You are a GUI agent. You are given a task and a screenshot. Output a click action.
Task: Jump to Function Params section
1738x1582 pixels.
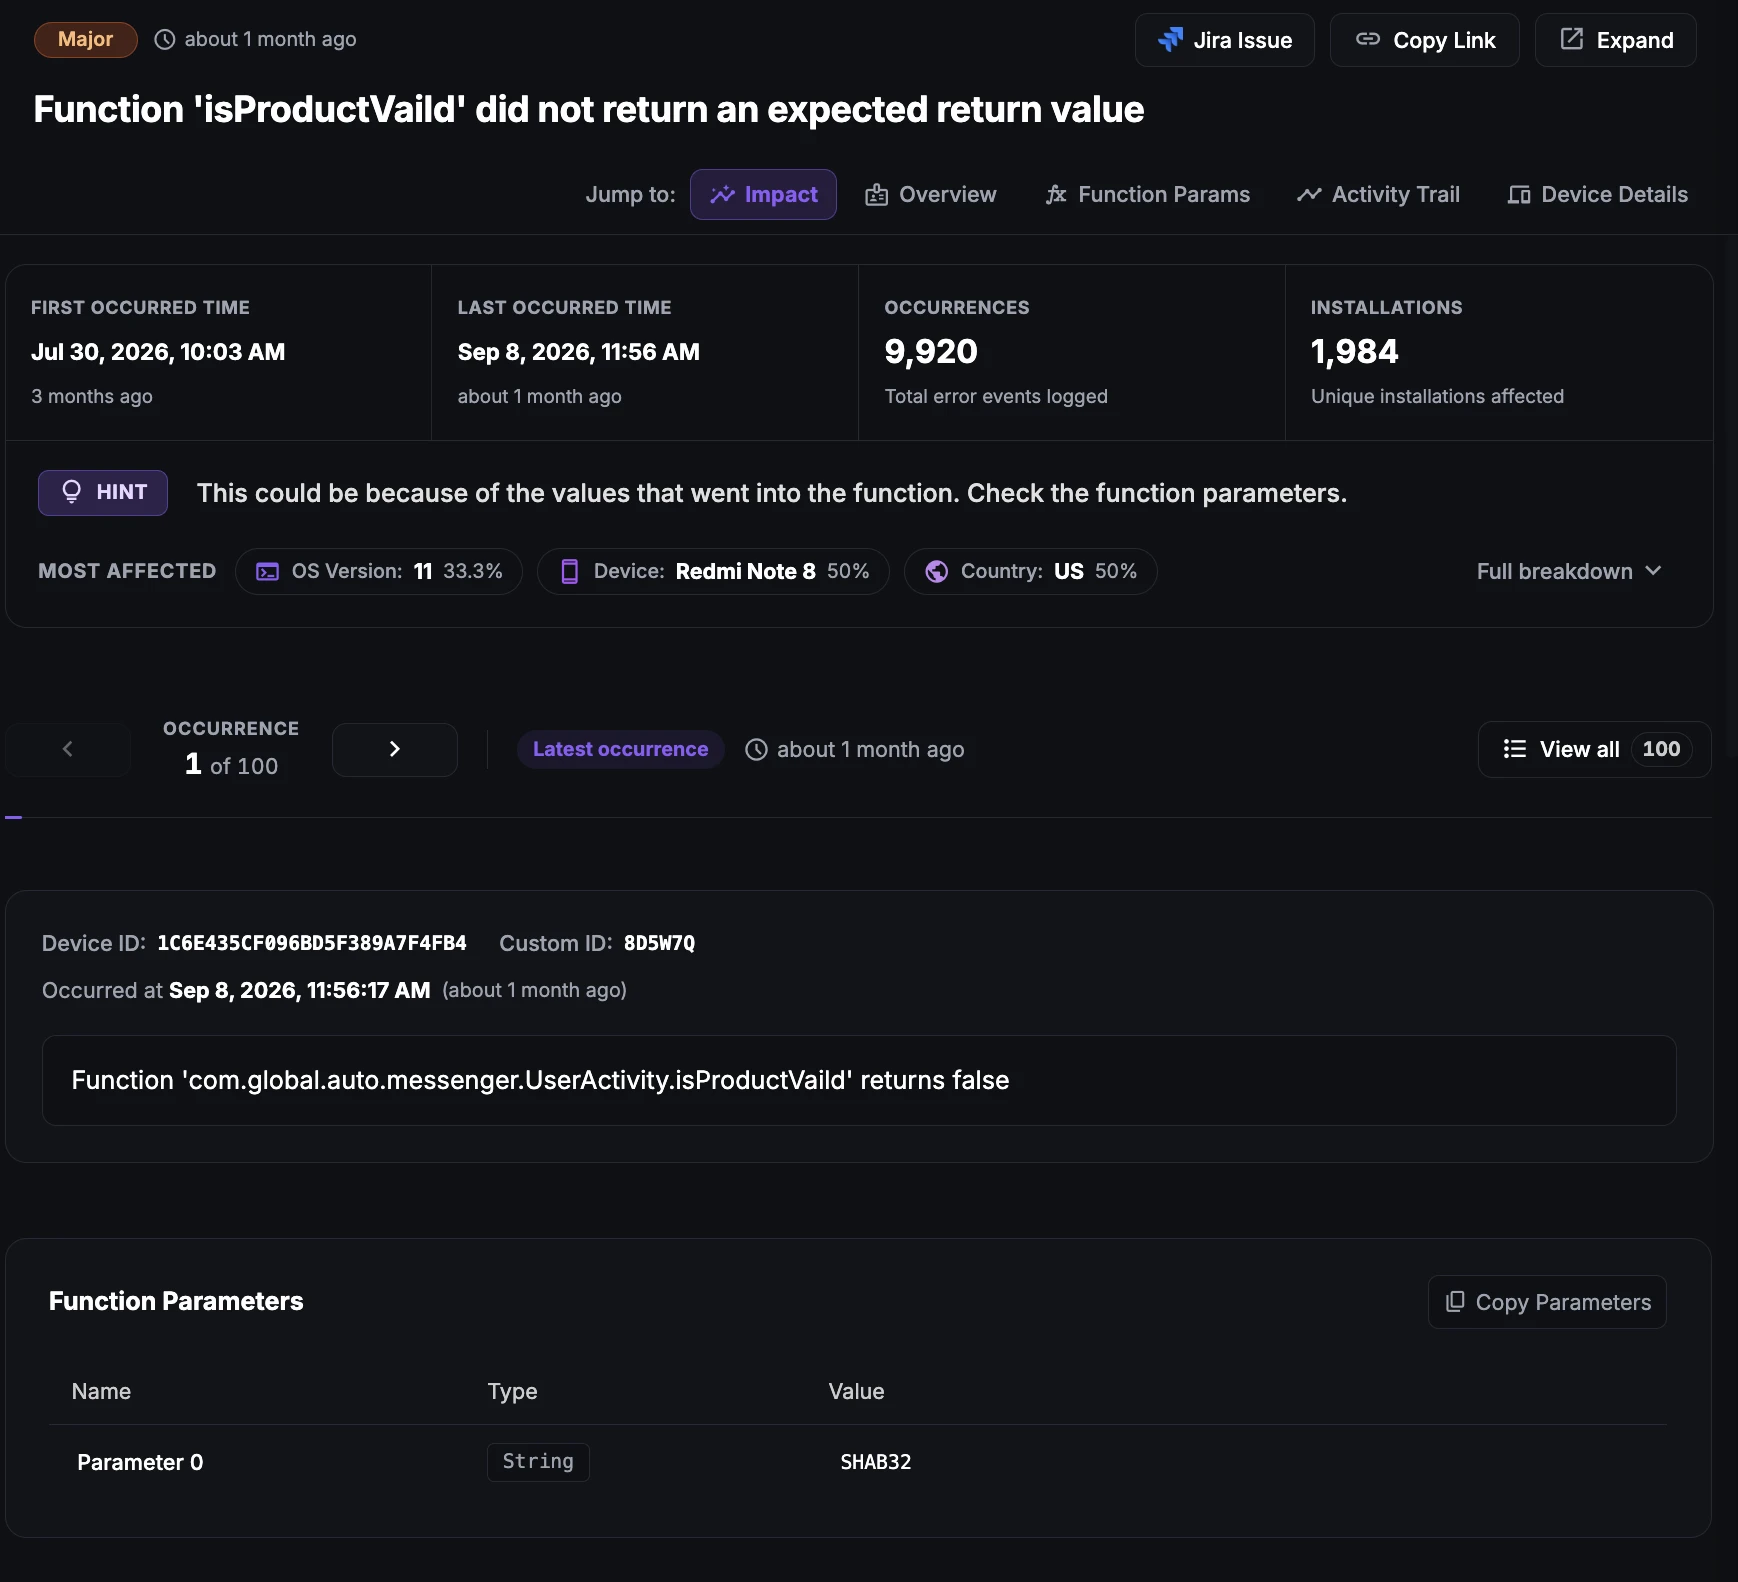[1147, 194]
